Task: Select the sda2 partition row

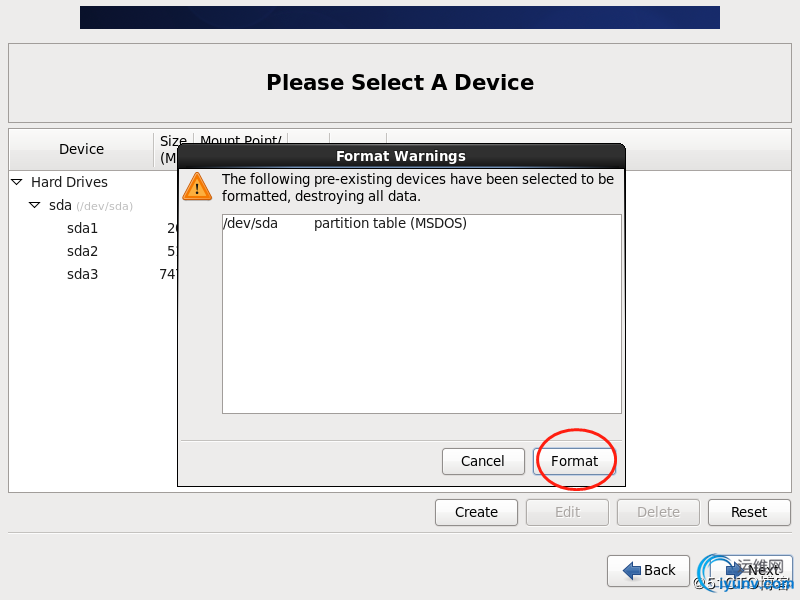Action: pos(93,252)
